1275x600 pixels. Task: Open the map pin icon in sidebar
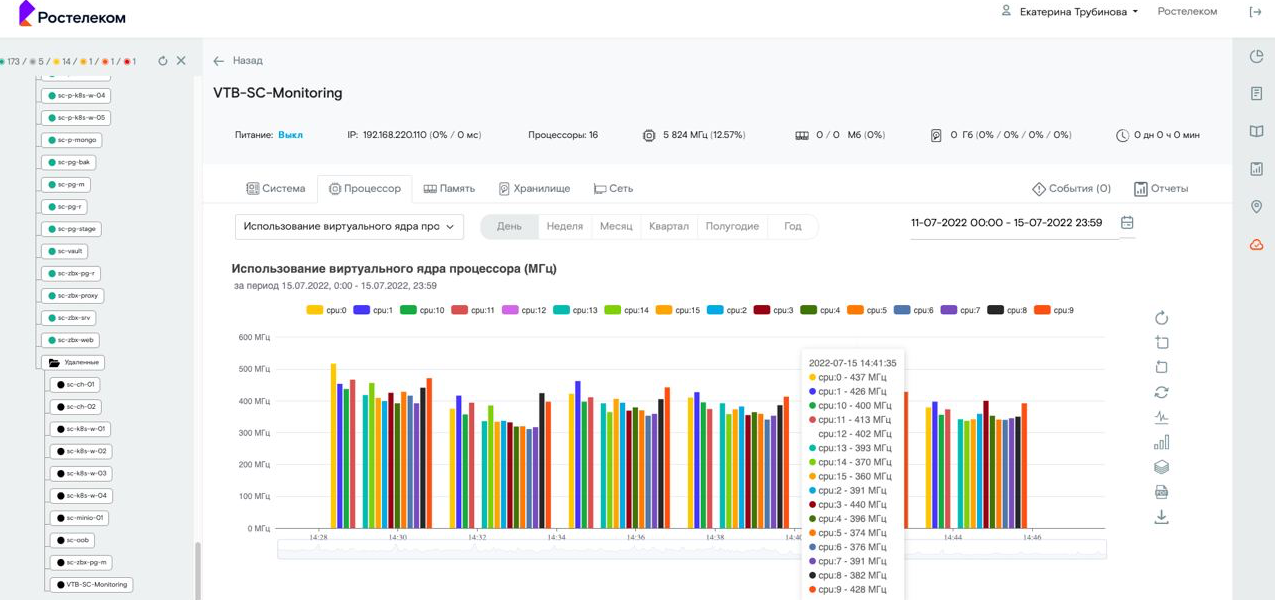(1257, 207)
